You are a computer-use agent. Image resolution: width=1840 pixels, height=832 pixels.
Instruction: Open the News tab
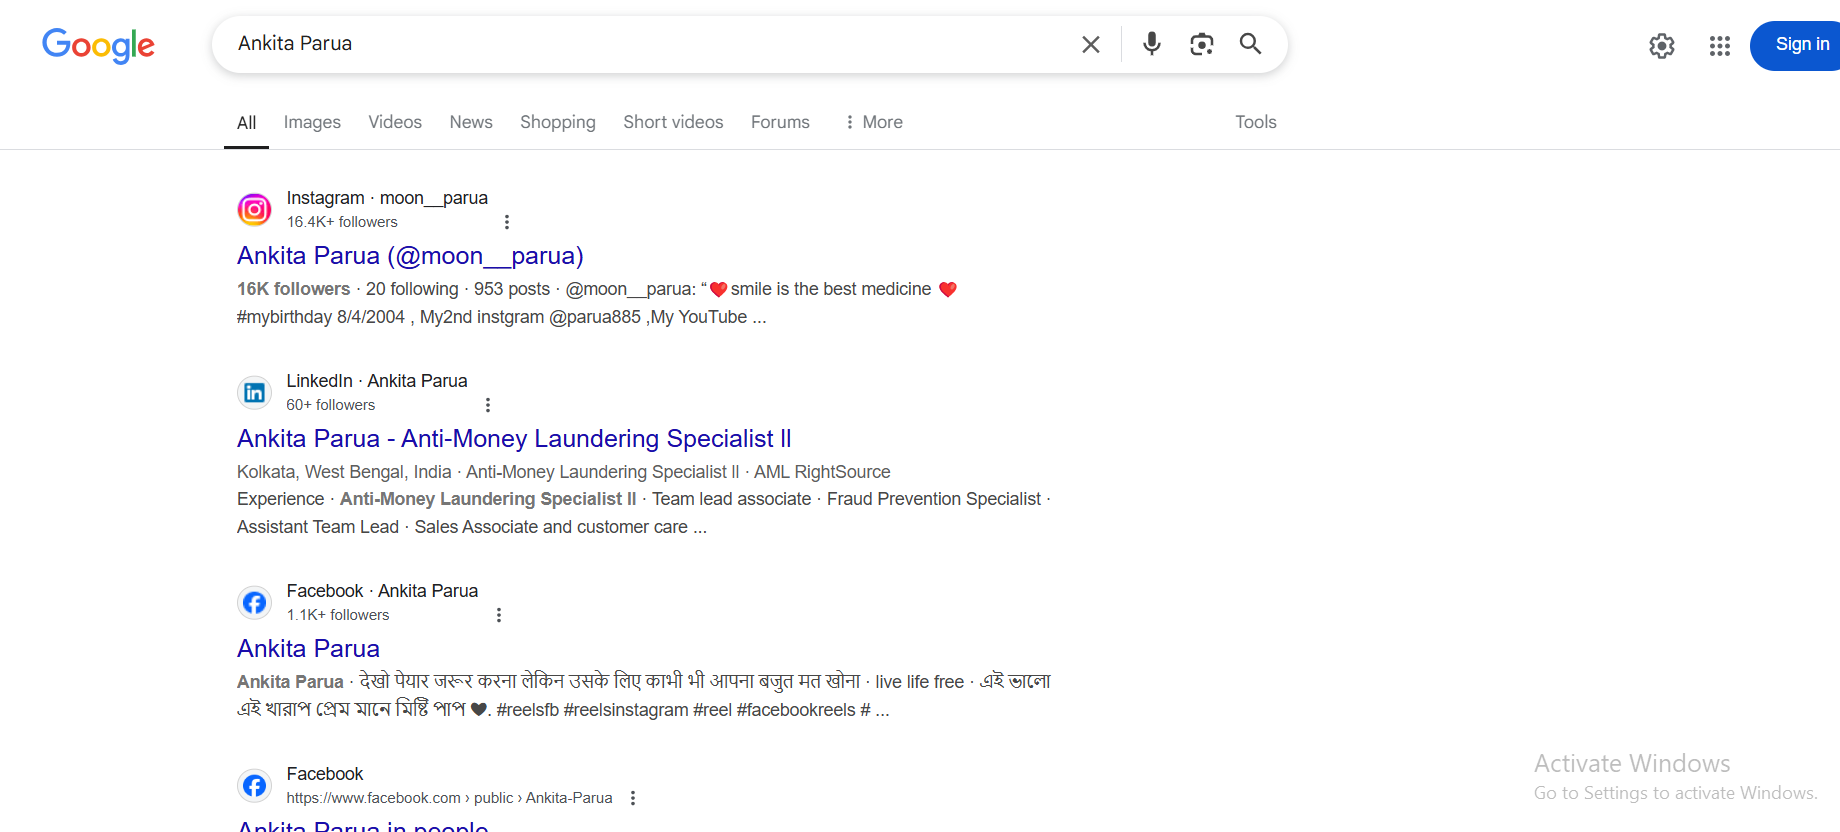click(471, 122)
